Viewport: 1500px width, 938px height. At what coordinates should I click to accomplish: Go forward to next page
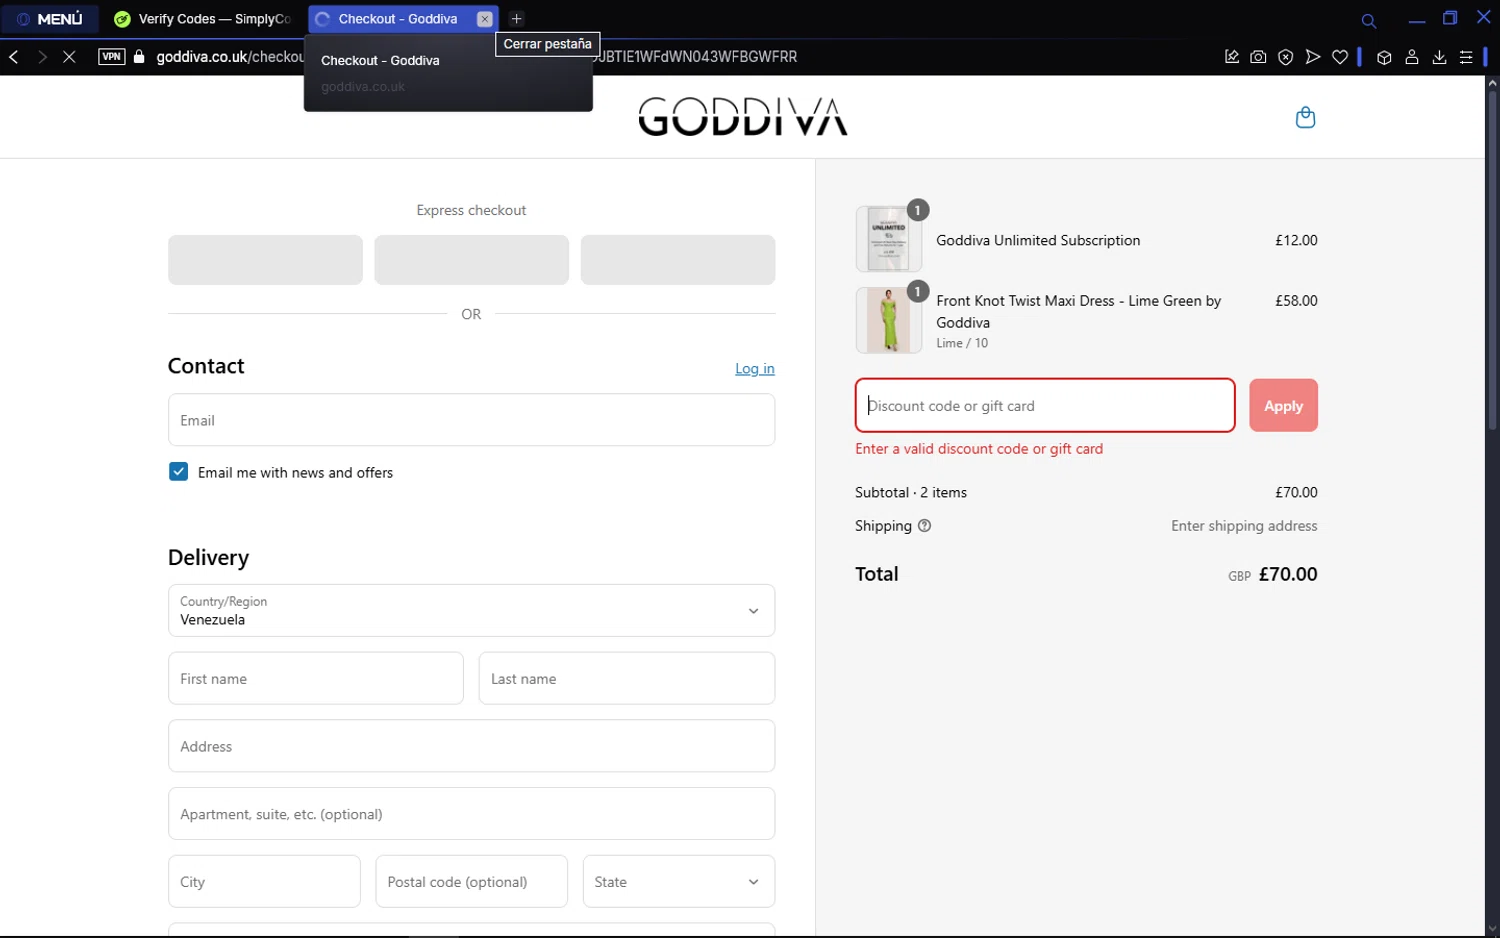[x=42, y=57]
